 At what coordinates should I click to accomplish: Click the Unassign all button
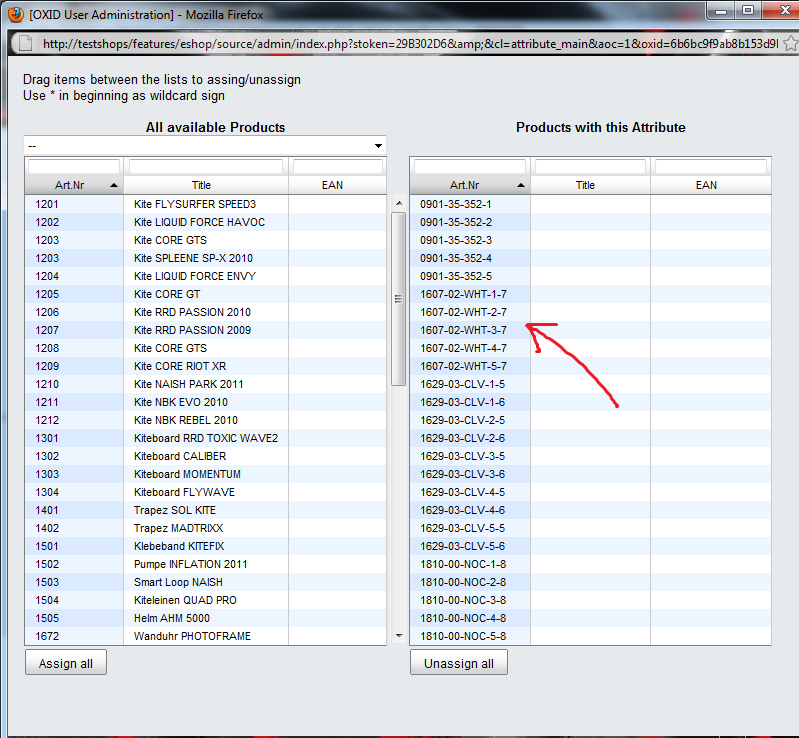click(459, 663)
